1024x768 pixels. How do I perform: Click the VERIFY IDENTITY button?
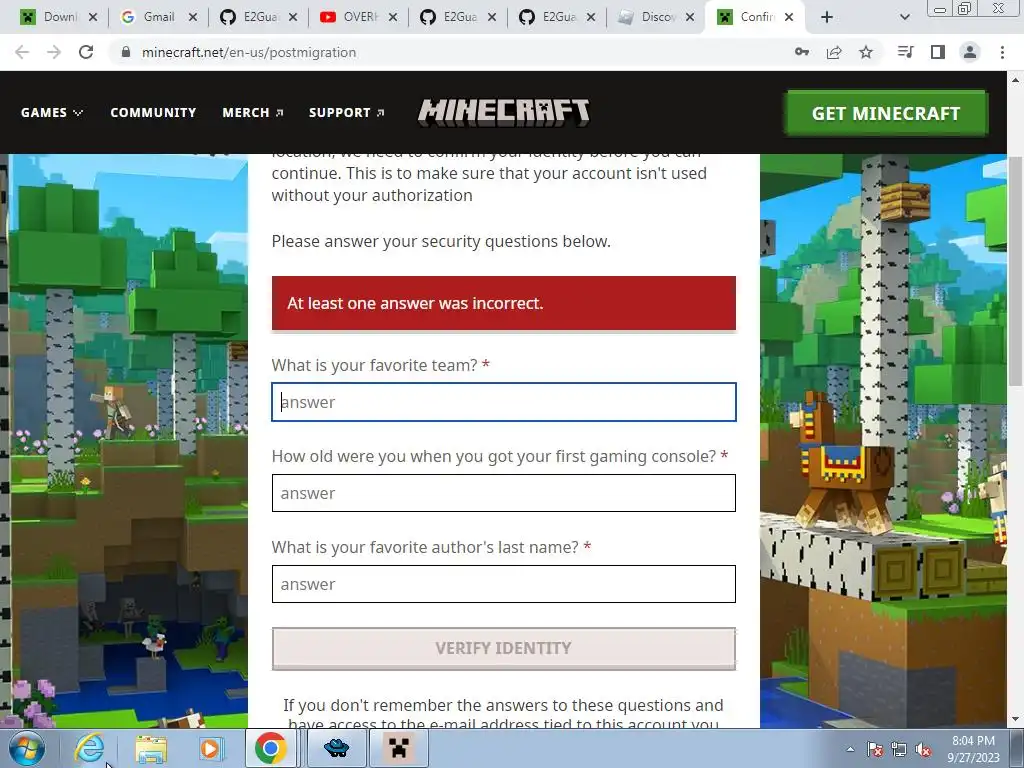tap(504, 648)
